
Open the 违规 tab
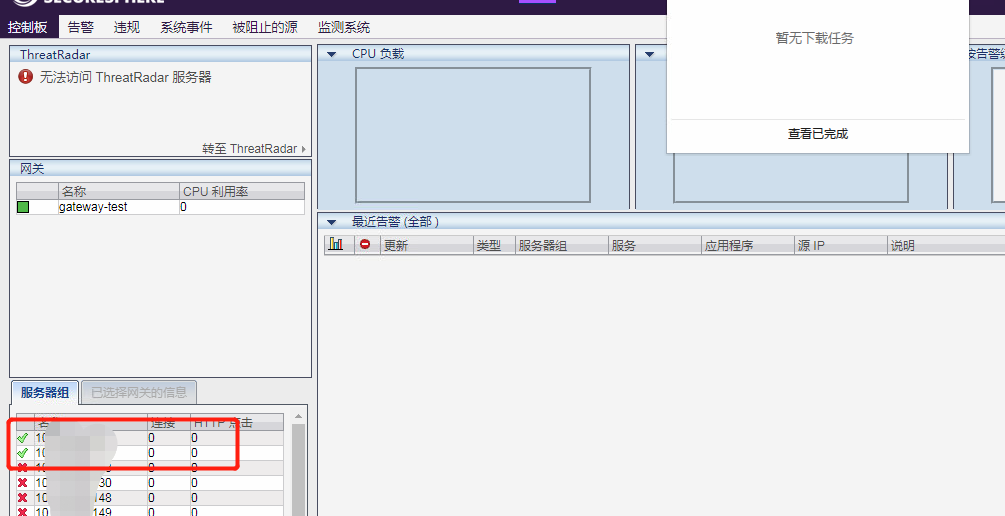pos(127,27)
